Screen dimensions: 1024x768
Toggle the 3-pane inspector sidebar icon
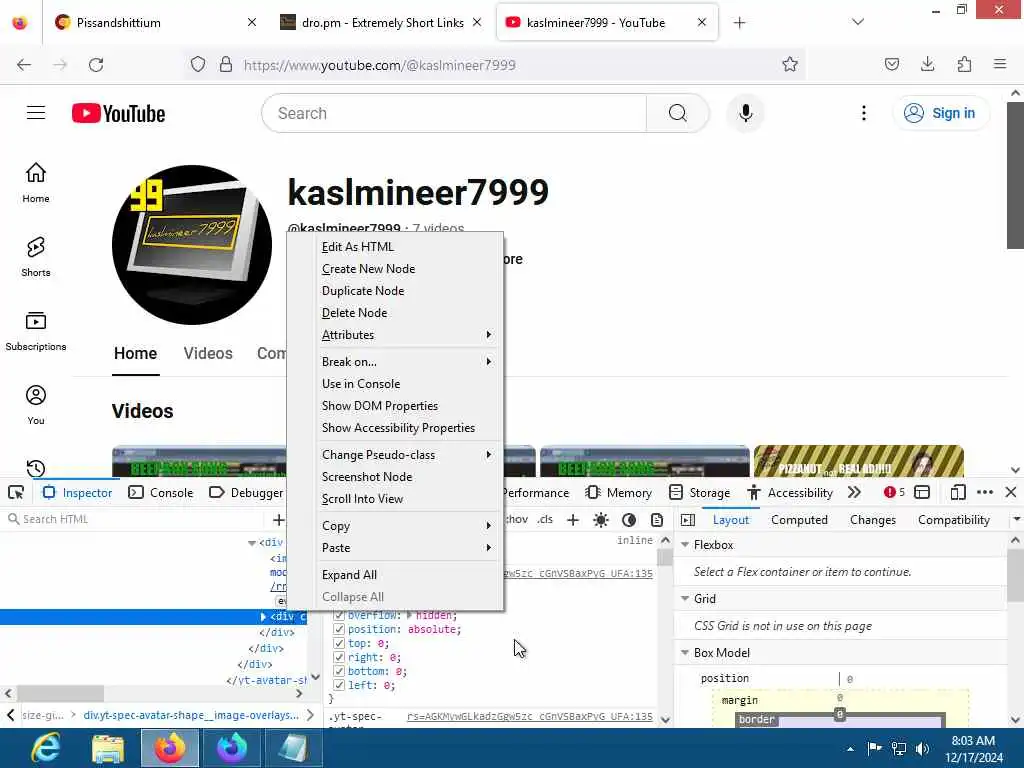[x=688, y=520]
